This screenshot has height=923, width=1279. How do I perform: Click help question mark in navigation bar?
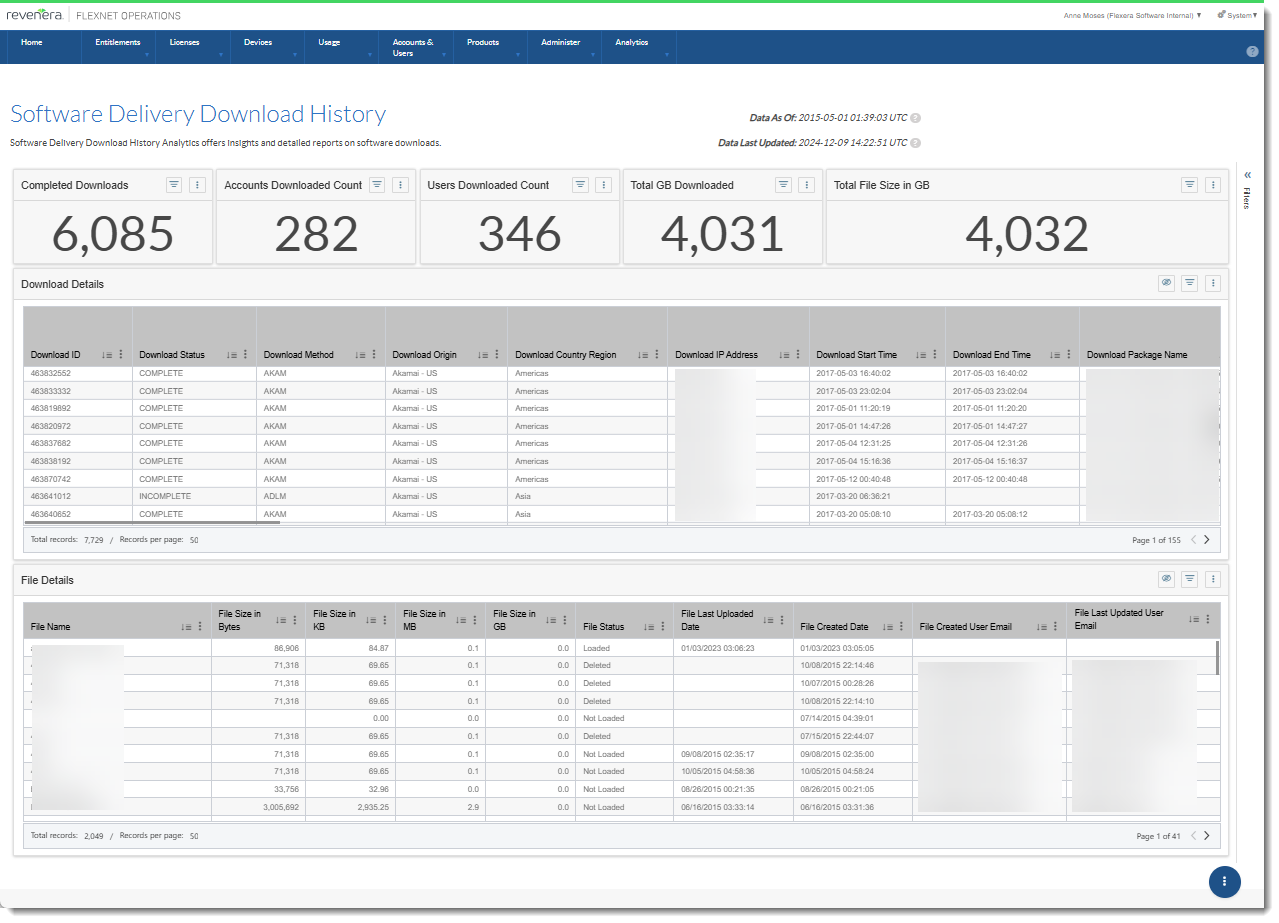click(1252, 51)
